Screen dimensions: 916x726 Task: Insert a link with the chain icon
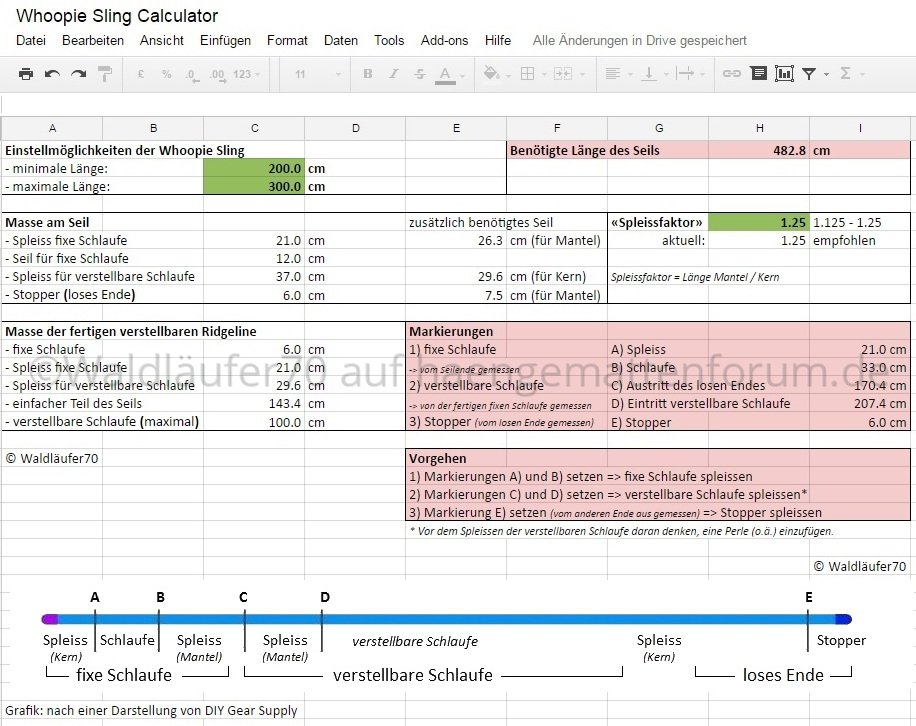click(x=732, y=74)
